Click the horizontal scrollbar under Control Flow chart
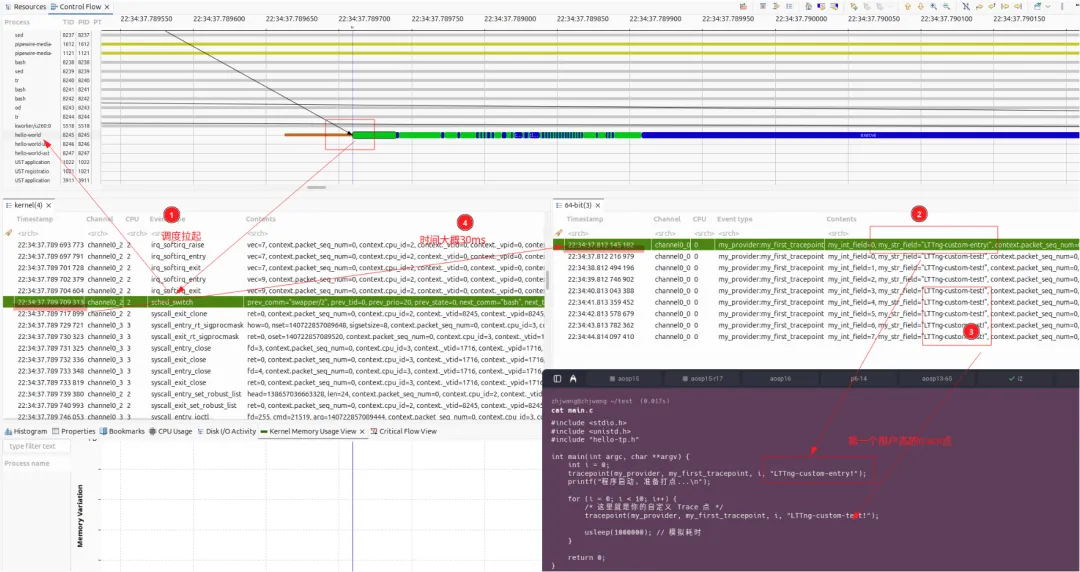The width and height of the screenshot is (1080, 572). pos(317,187)
